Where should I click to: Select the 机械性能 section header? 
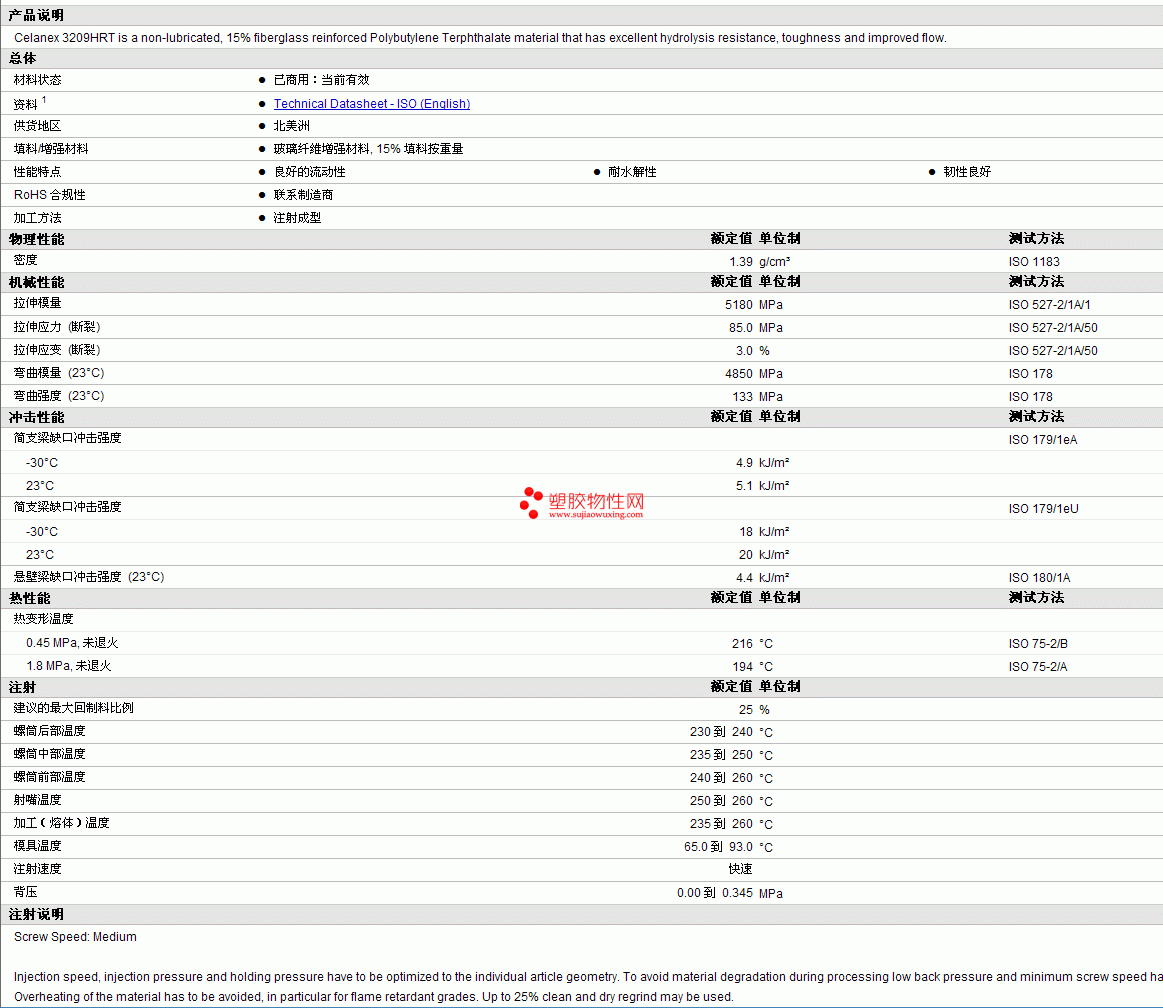coord(36,283)
